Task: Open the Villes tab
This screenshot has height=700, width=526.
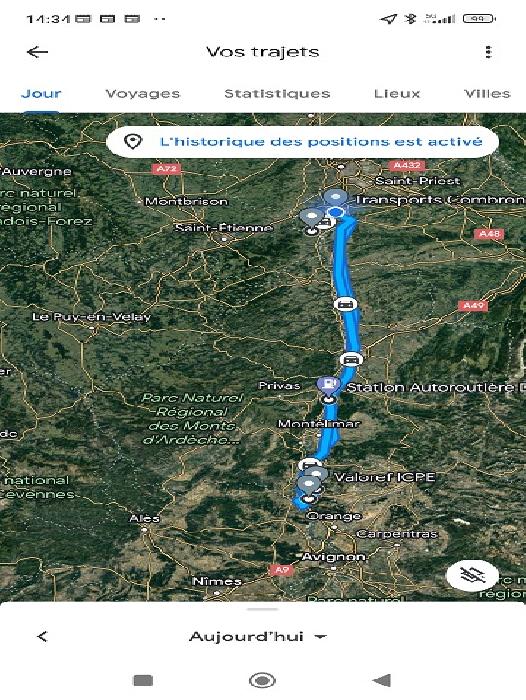Action: (x=487, y=93)
